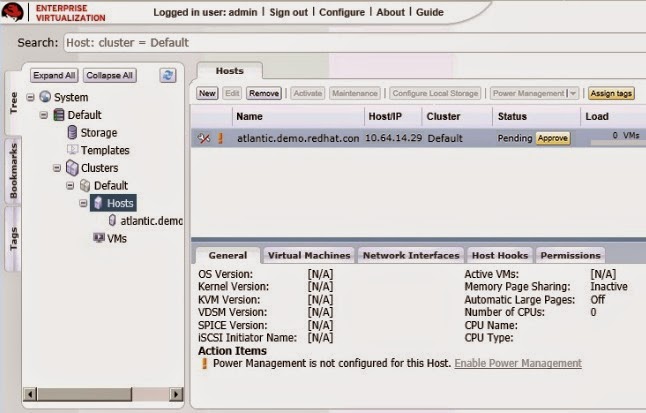The height and width of the screenshot is (413, 646).
Task: Select Templates in the tree
Action: [105, 150]
